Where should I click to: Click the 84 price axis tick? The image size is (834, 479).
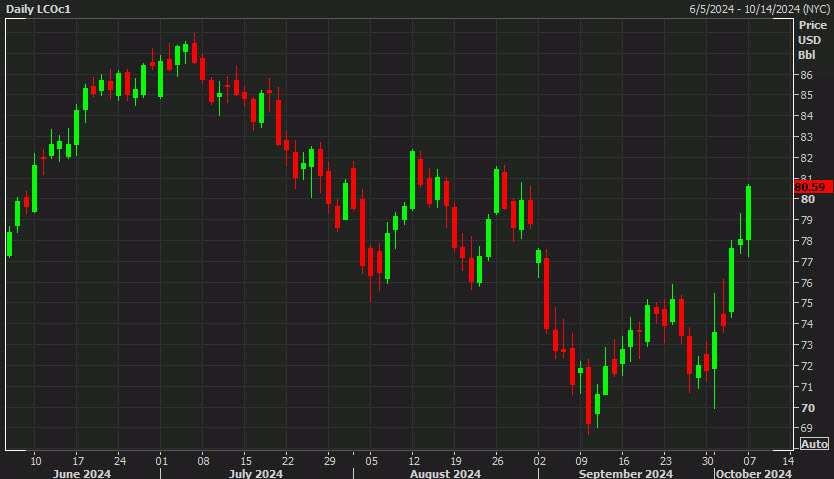(x=806, y=116)
